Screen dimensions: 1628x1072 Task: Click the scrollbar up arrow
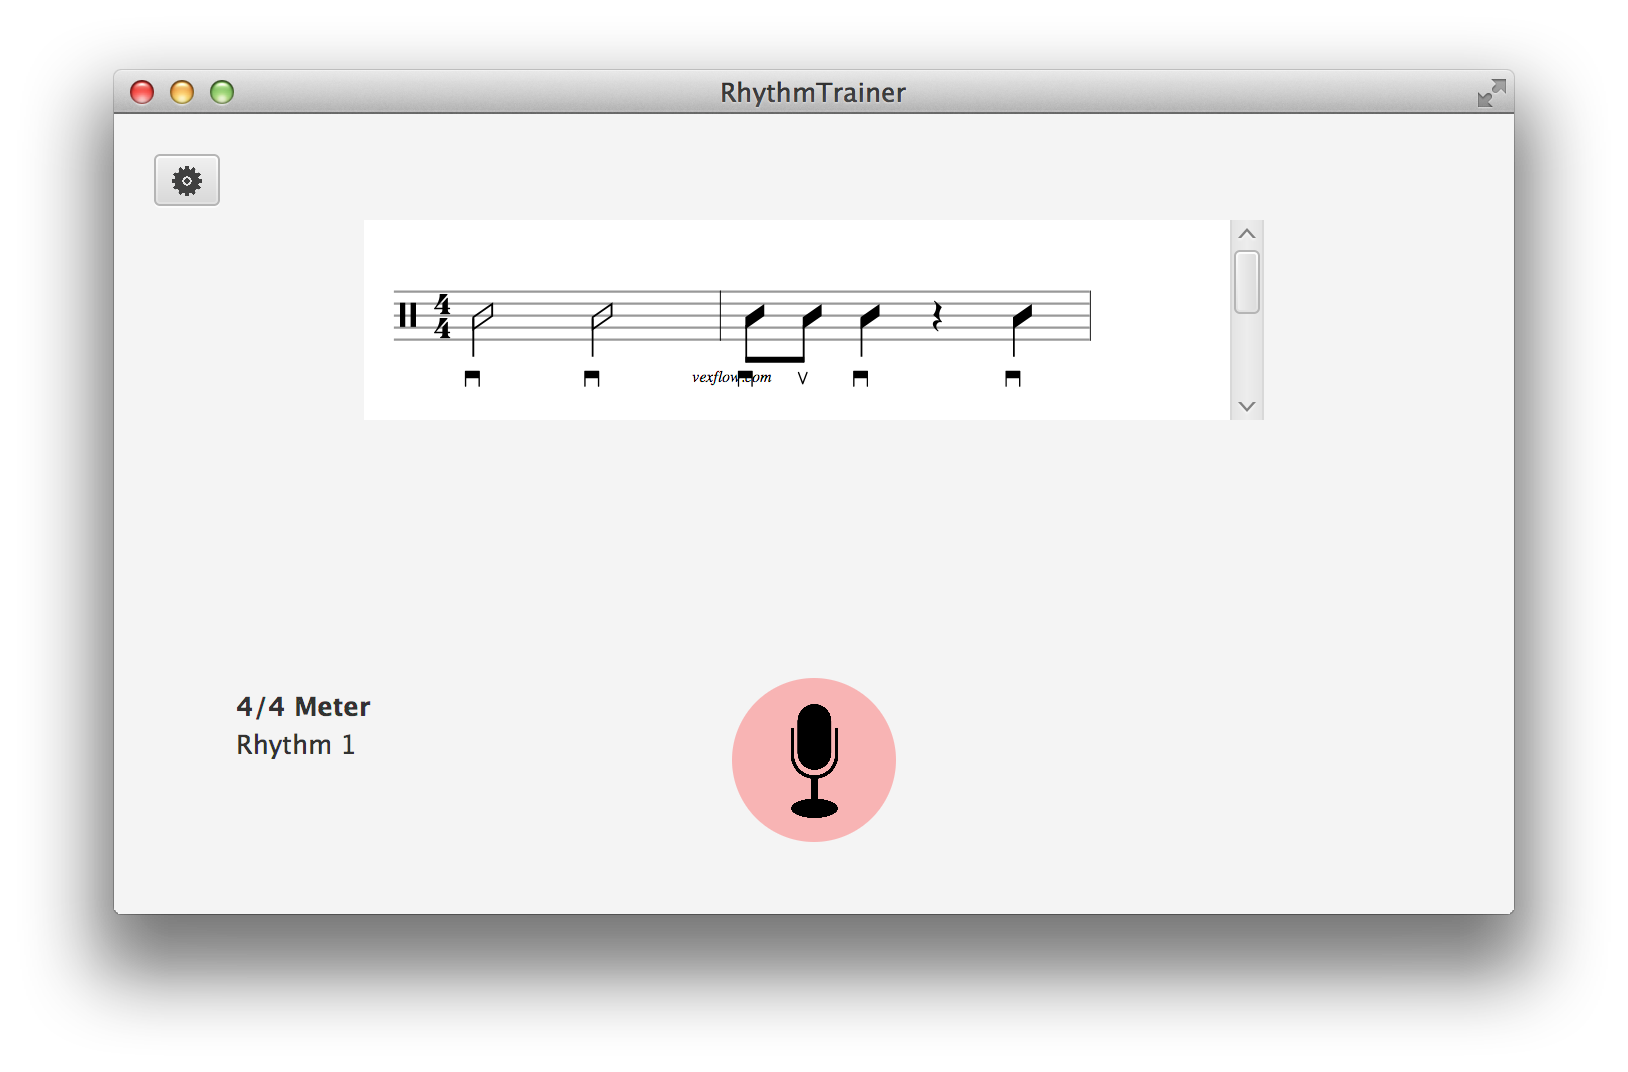pos(1247,233)
